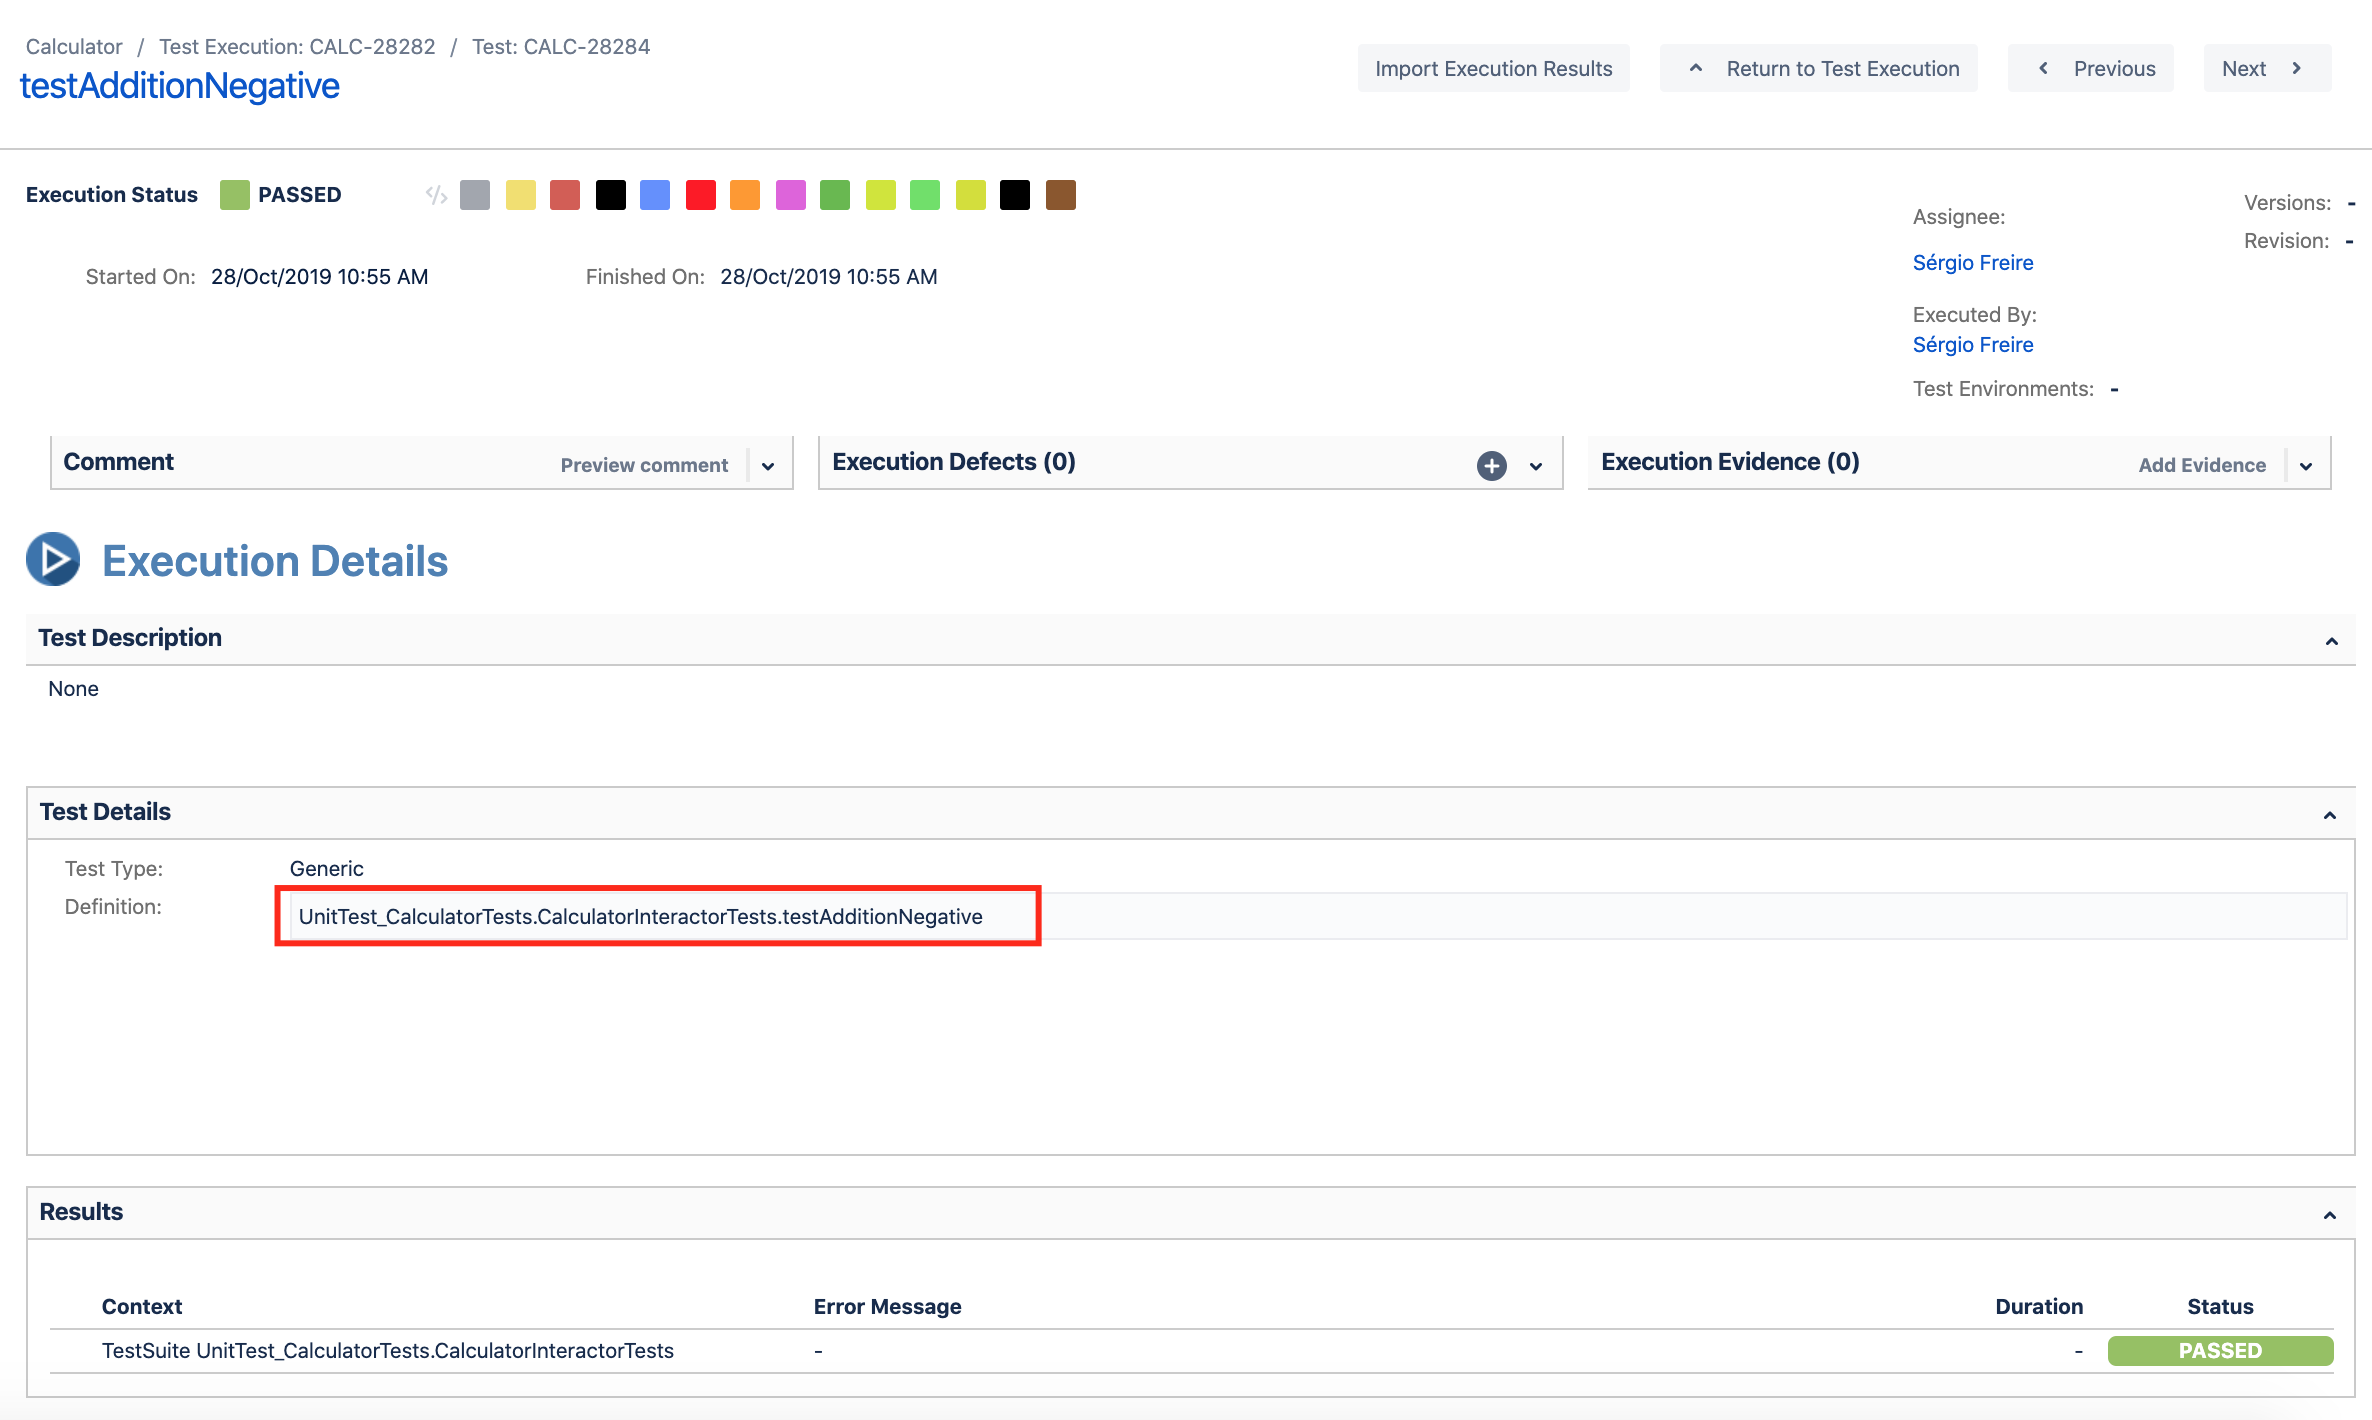Open Test Execution: CALC-28282 breadcrumb

(x=297, y=46)
